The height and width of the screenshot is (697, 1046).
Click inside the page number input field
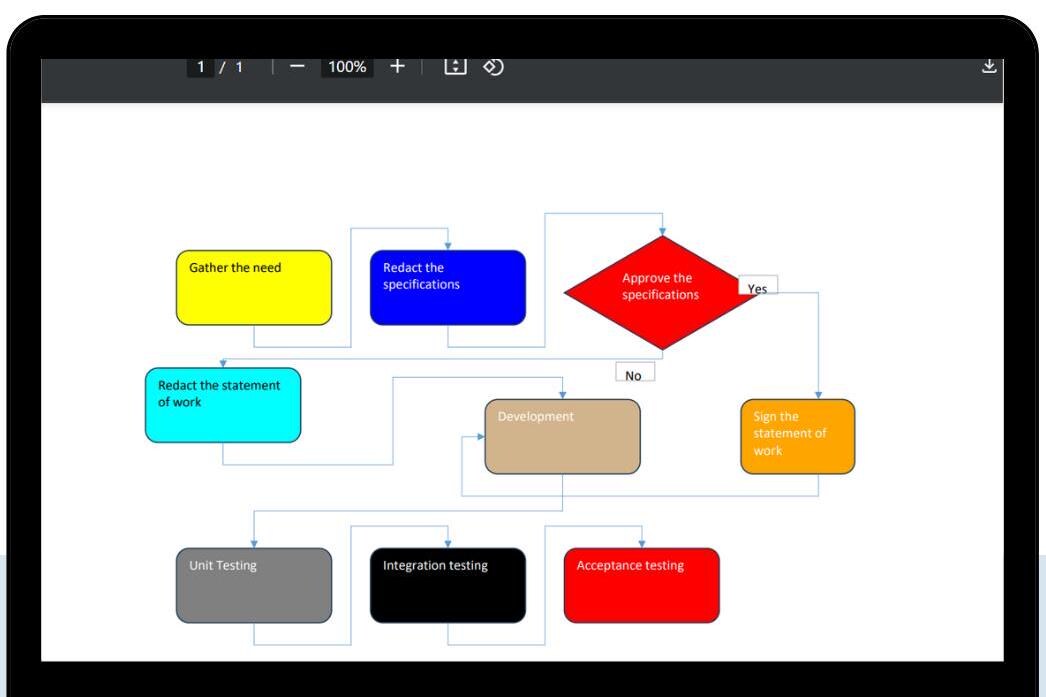200,66
